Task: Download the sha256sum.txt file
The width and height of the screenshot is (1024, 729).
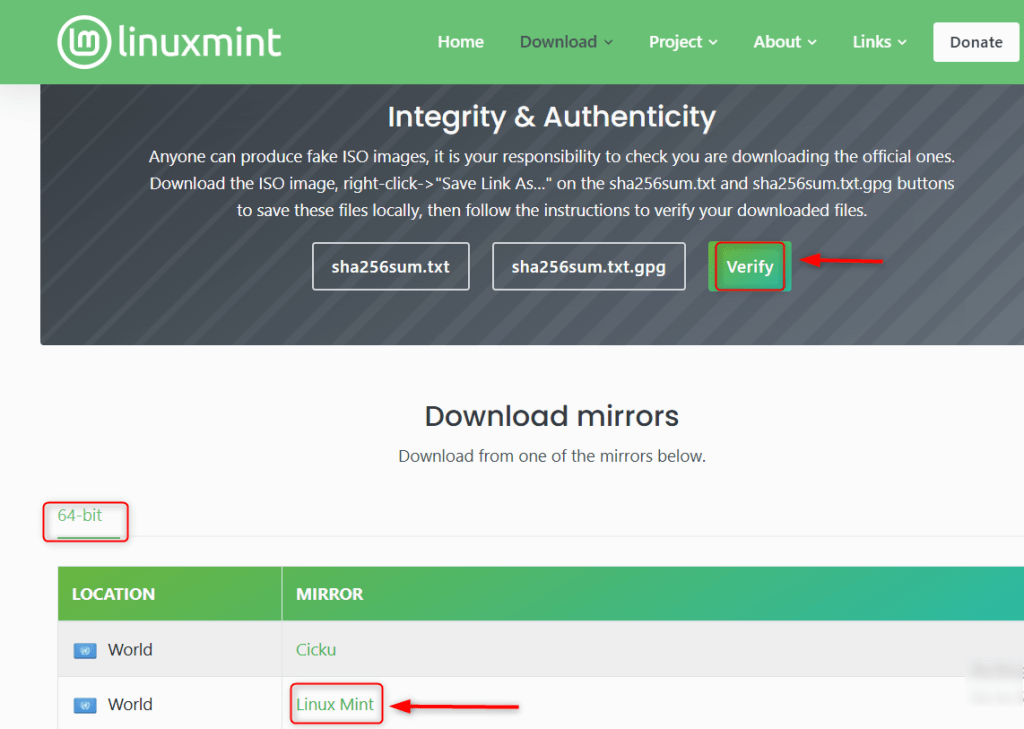Action: pos(390,266)
